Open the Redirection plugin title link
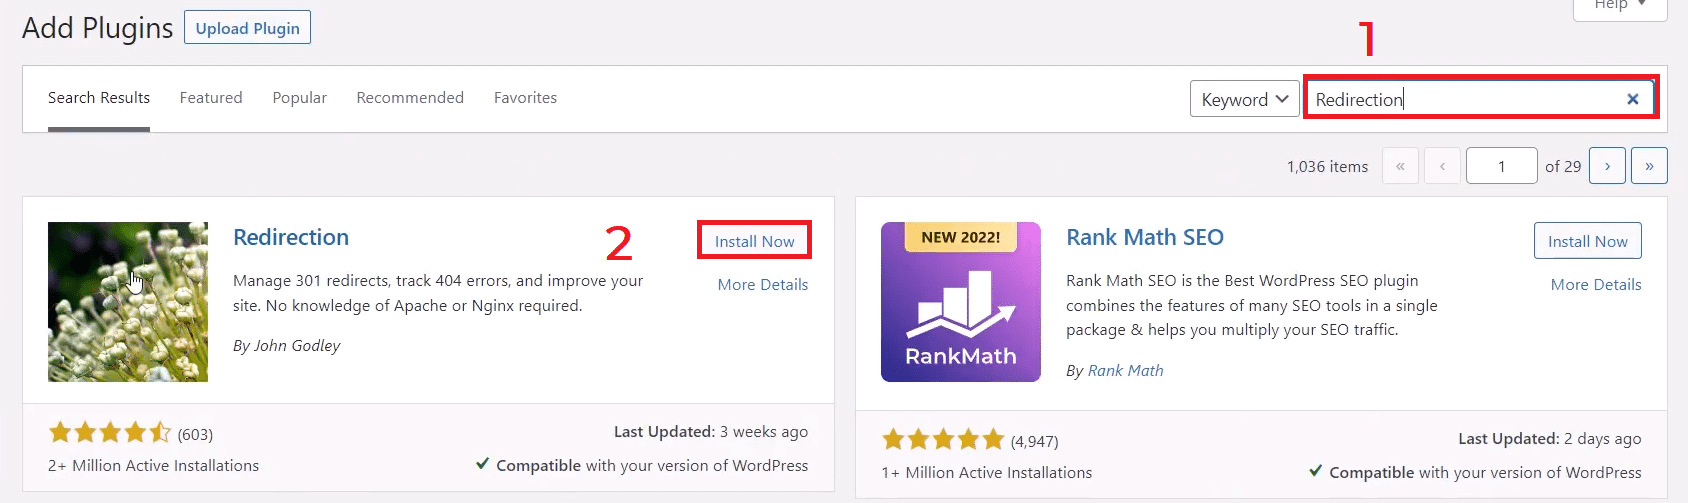This screenshot has height=503, width=1688. [291, 238]
